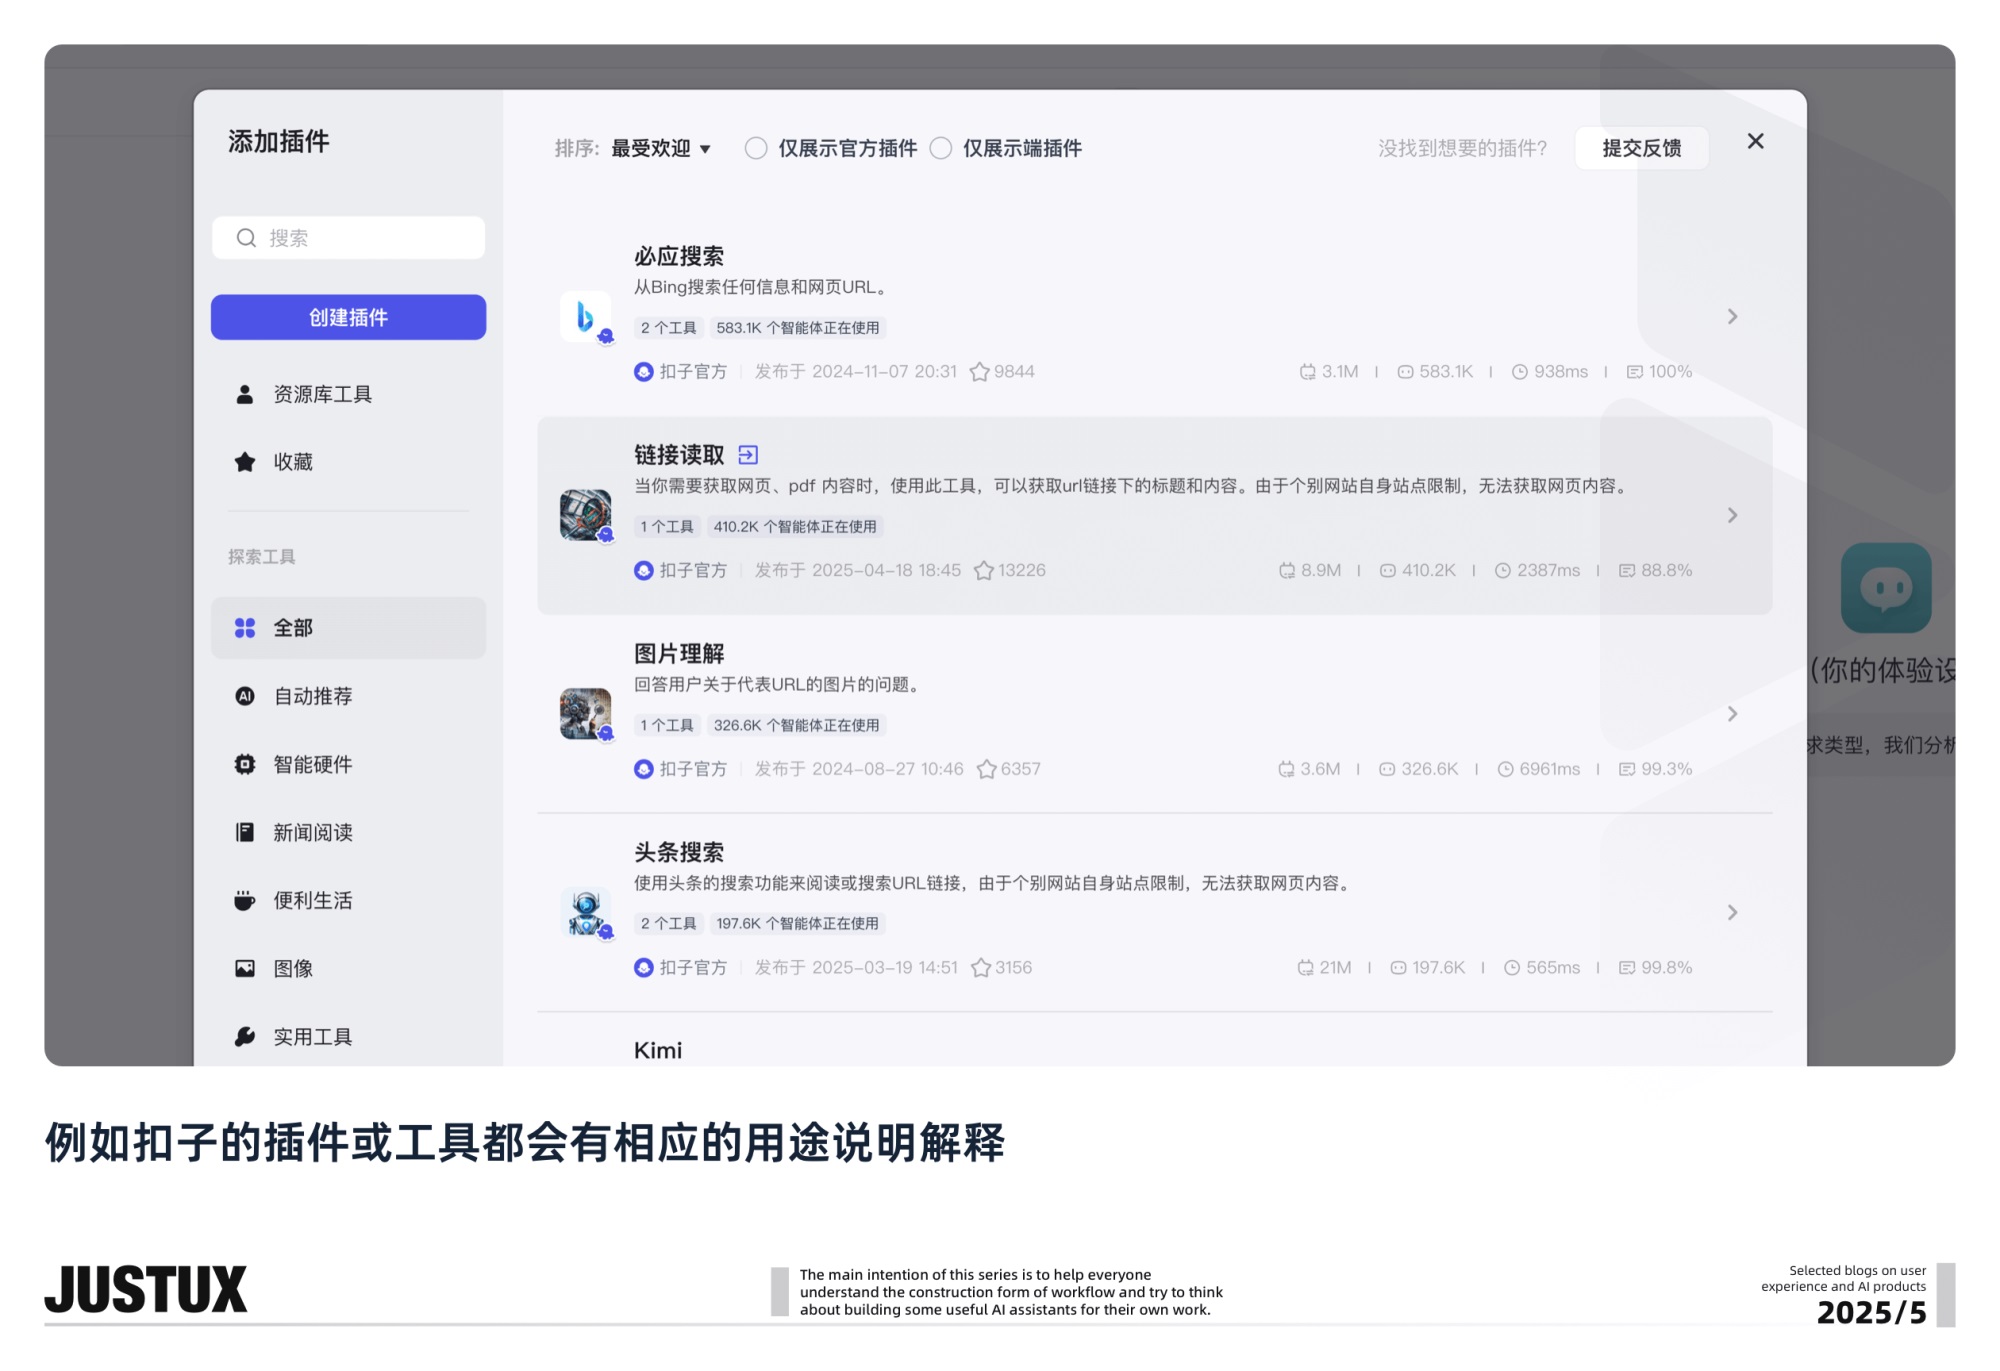Click the 提交反馈 button

pos(1641,147)
